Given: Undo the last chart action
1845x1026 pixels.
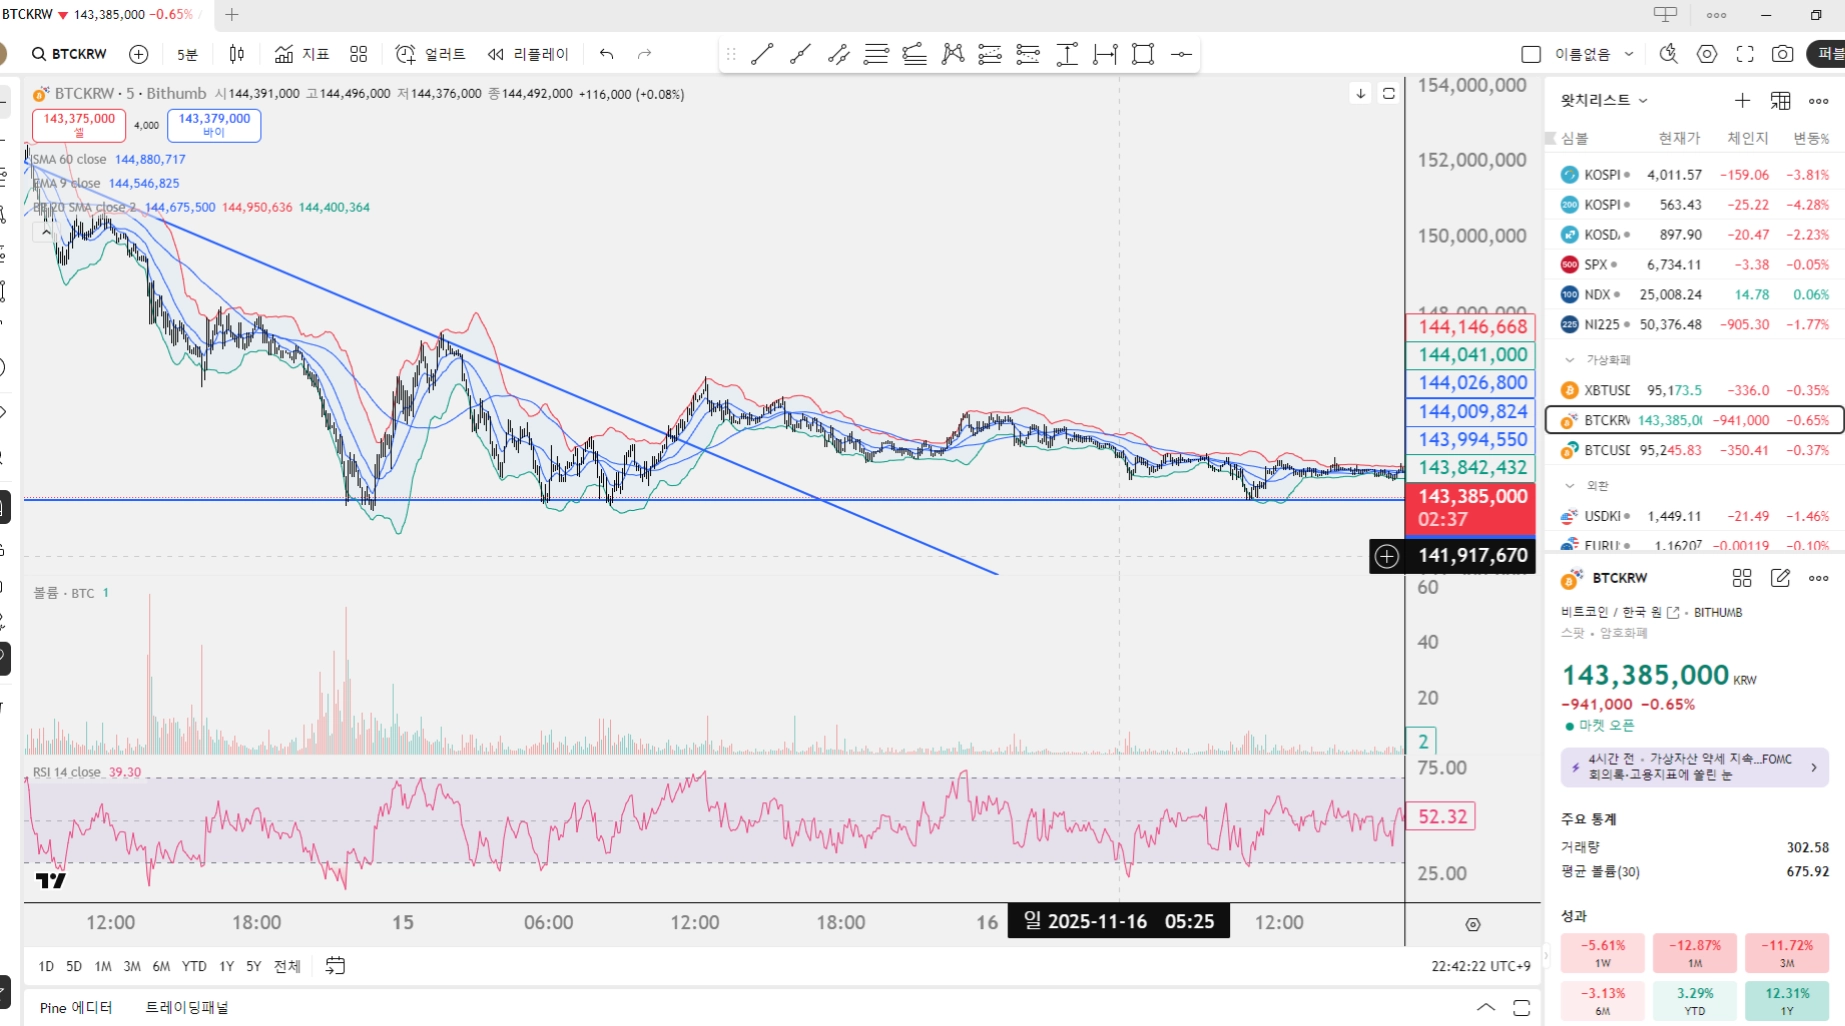Looking at the screenshot, I should [x=607, y=54].
